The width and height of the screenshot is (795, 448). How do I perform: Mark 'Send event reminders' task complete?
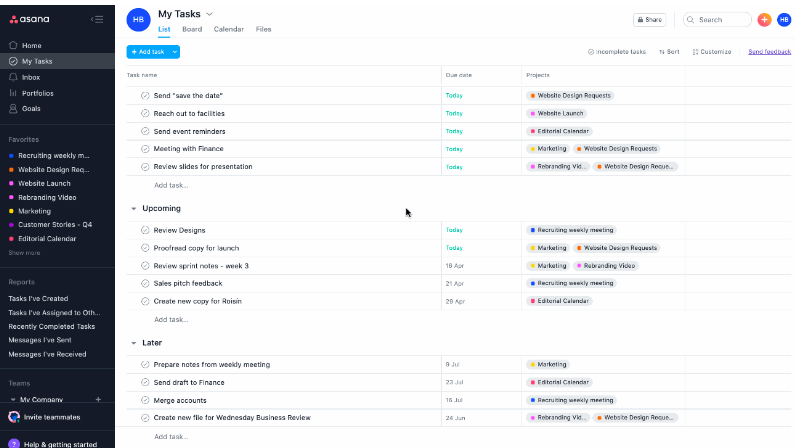pos(145,131)
